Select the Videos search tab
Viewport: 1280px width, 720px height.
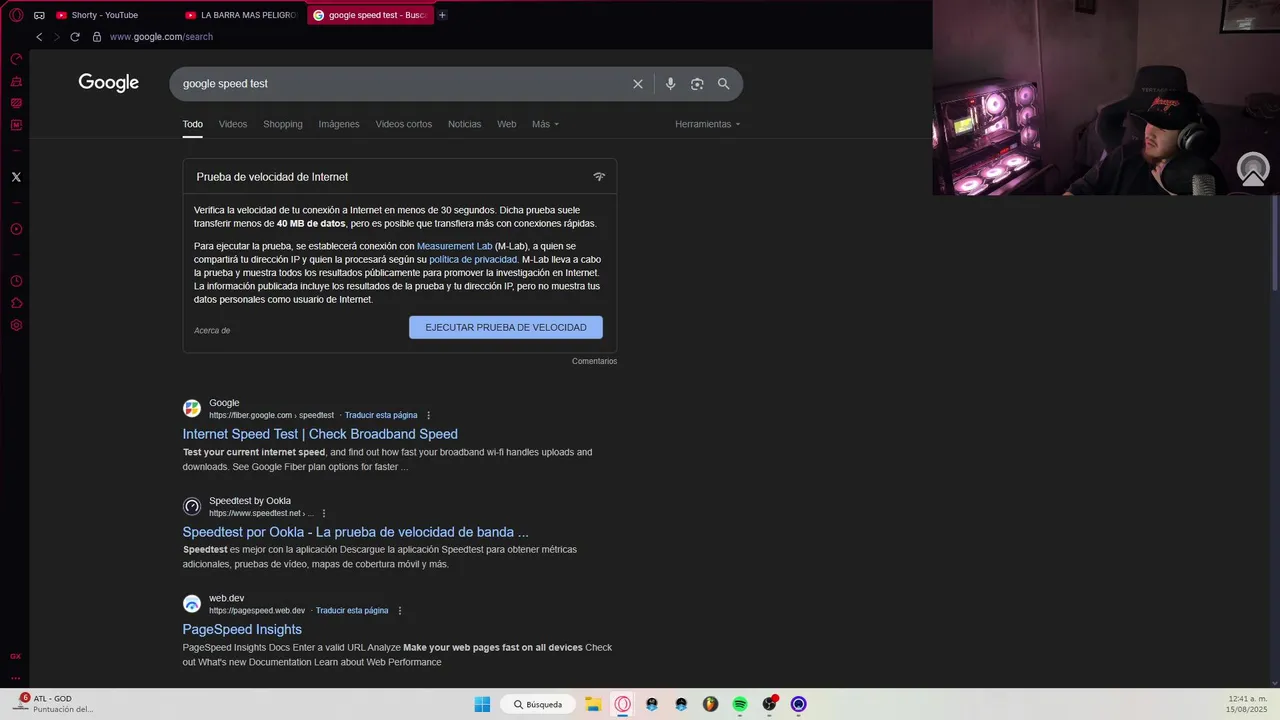tap(233, 124)
